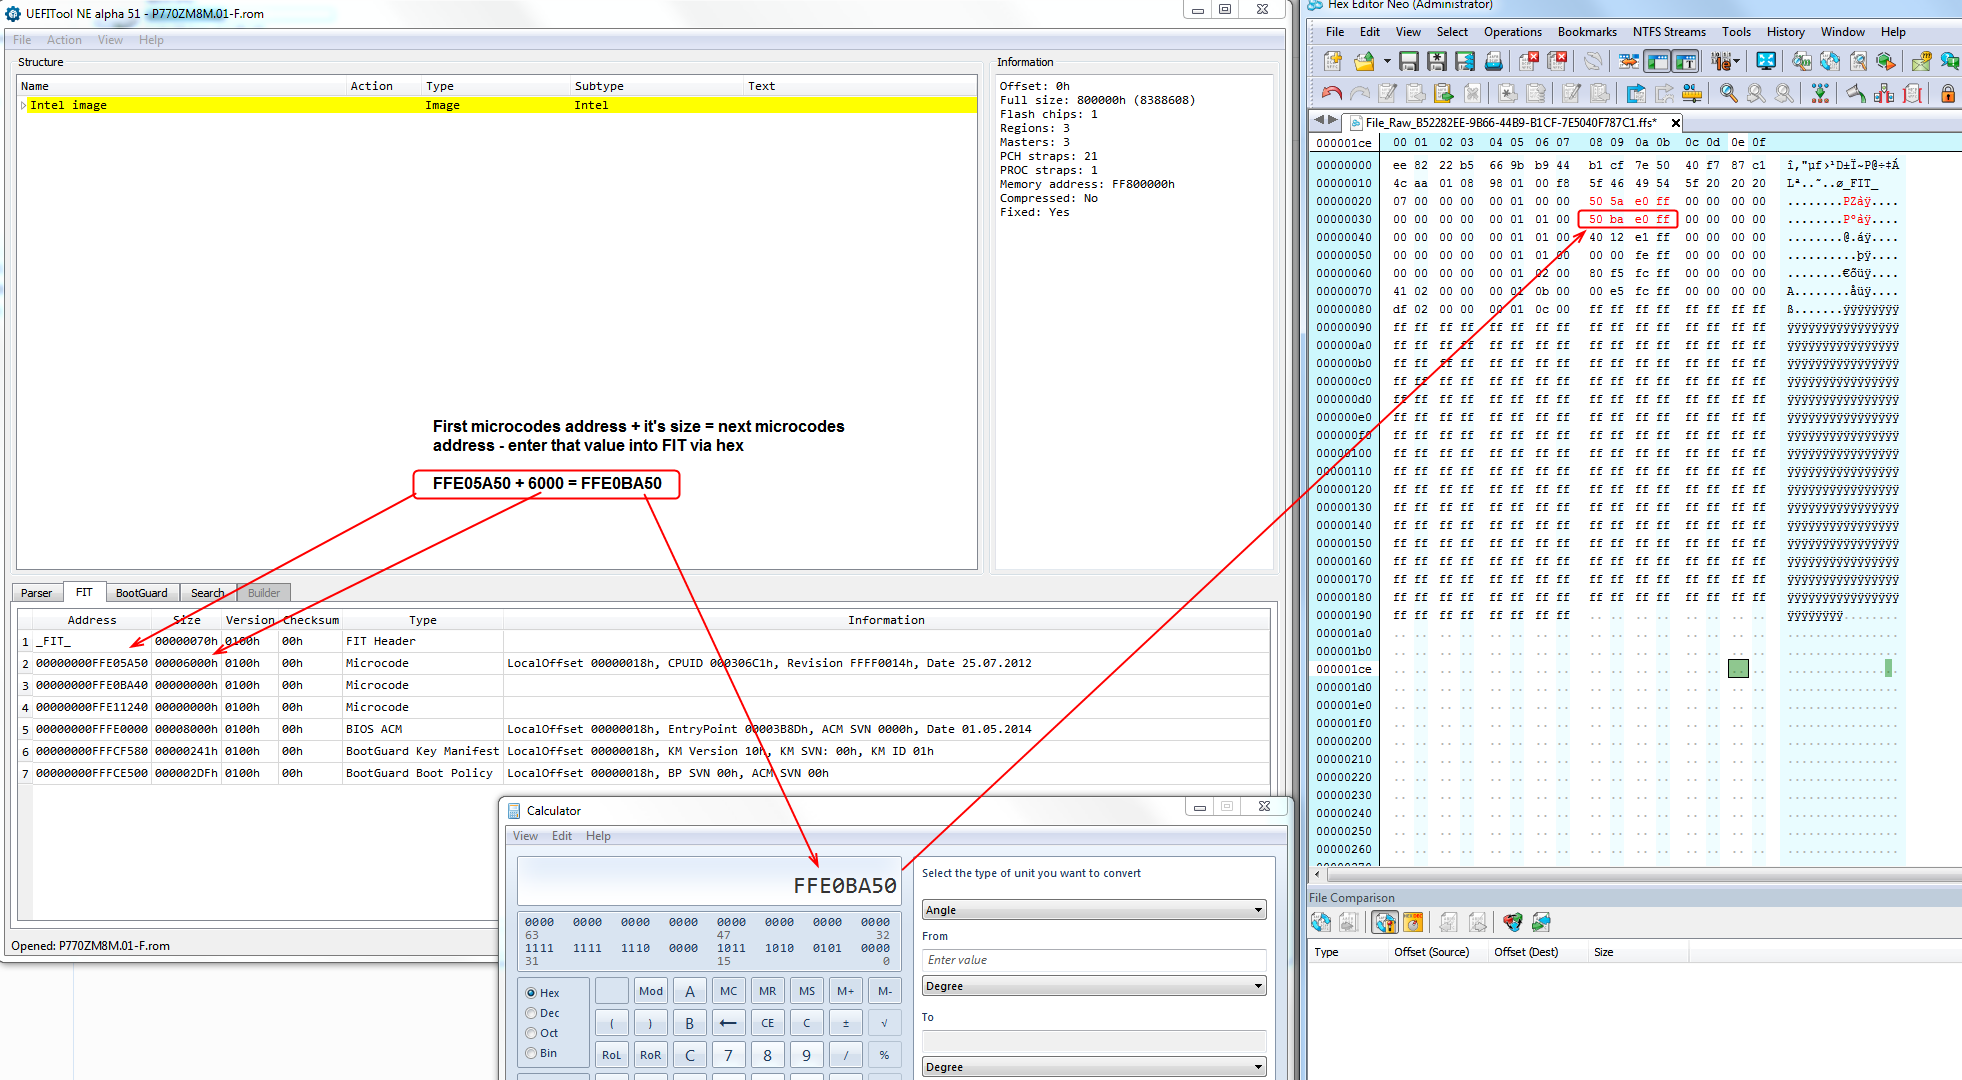
Task: Click the From 'Enter value' input field
Action: point(1094,960)
